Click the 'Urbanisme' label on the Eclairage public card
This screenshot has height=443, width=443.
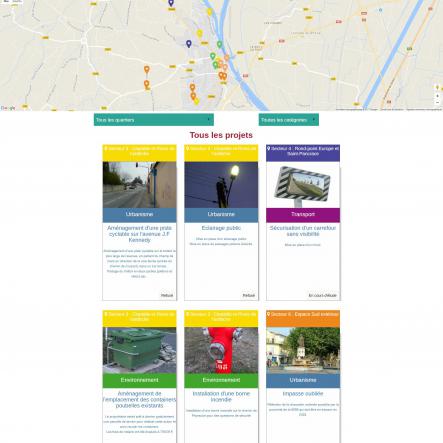click(221, 214)
